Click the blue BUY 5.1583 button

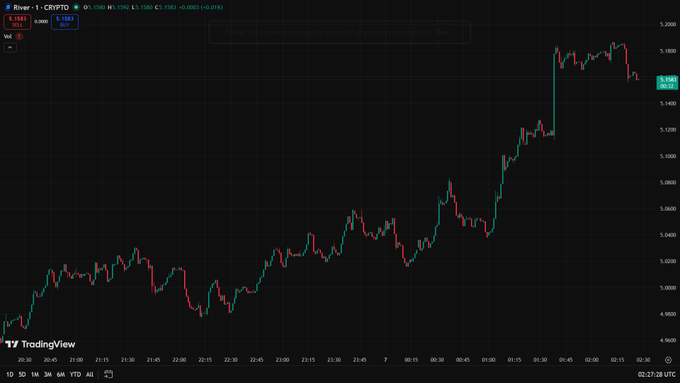[x=65, y=22]
